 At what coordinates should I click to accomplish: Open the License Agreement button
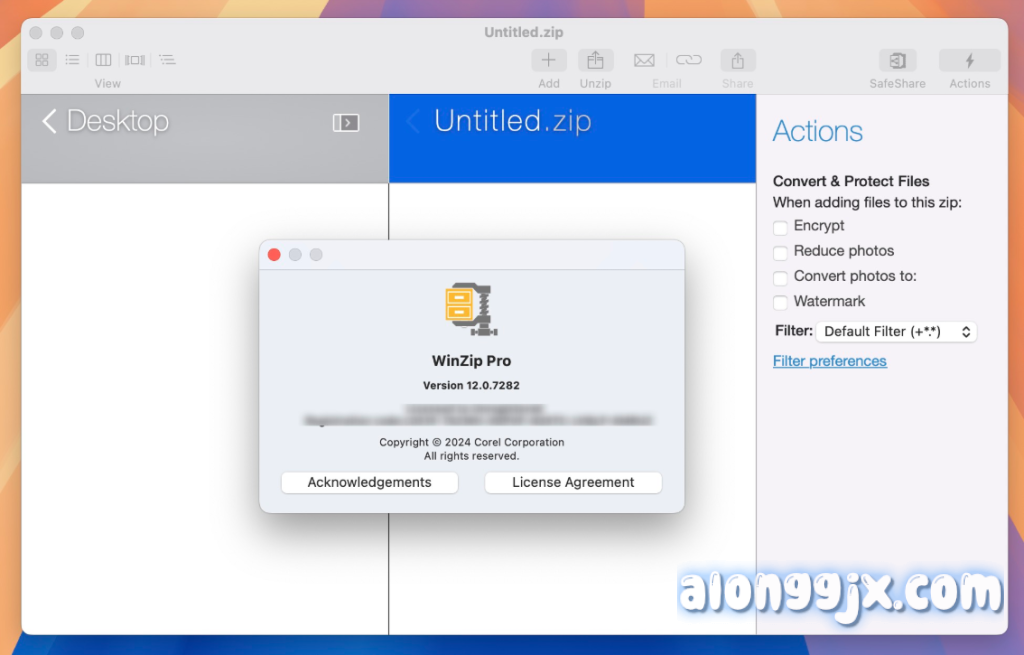(x=573, y=483)
